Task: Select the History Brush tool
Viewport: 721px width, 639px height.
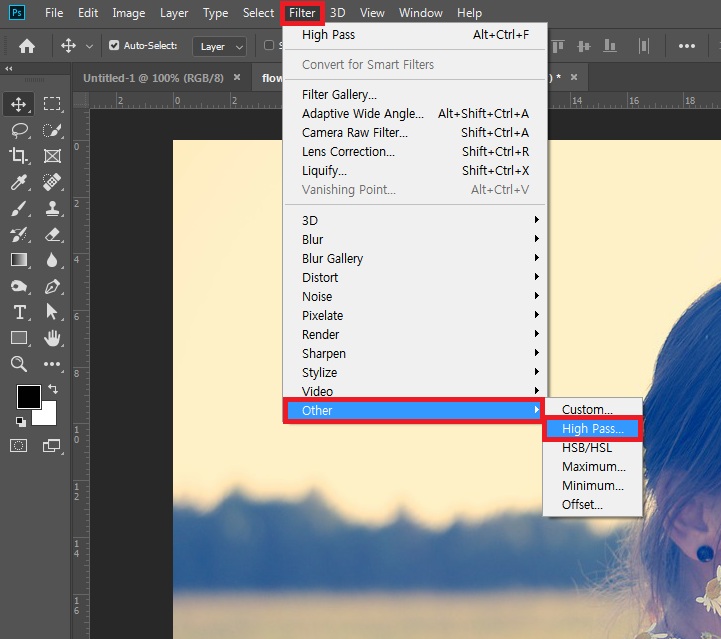Action: (19, 234)
